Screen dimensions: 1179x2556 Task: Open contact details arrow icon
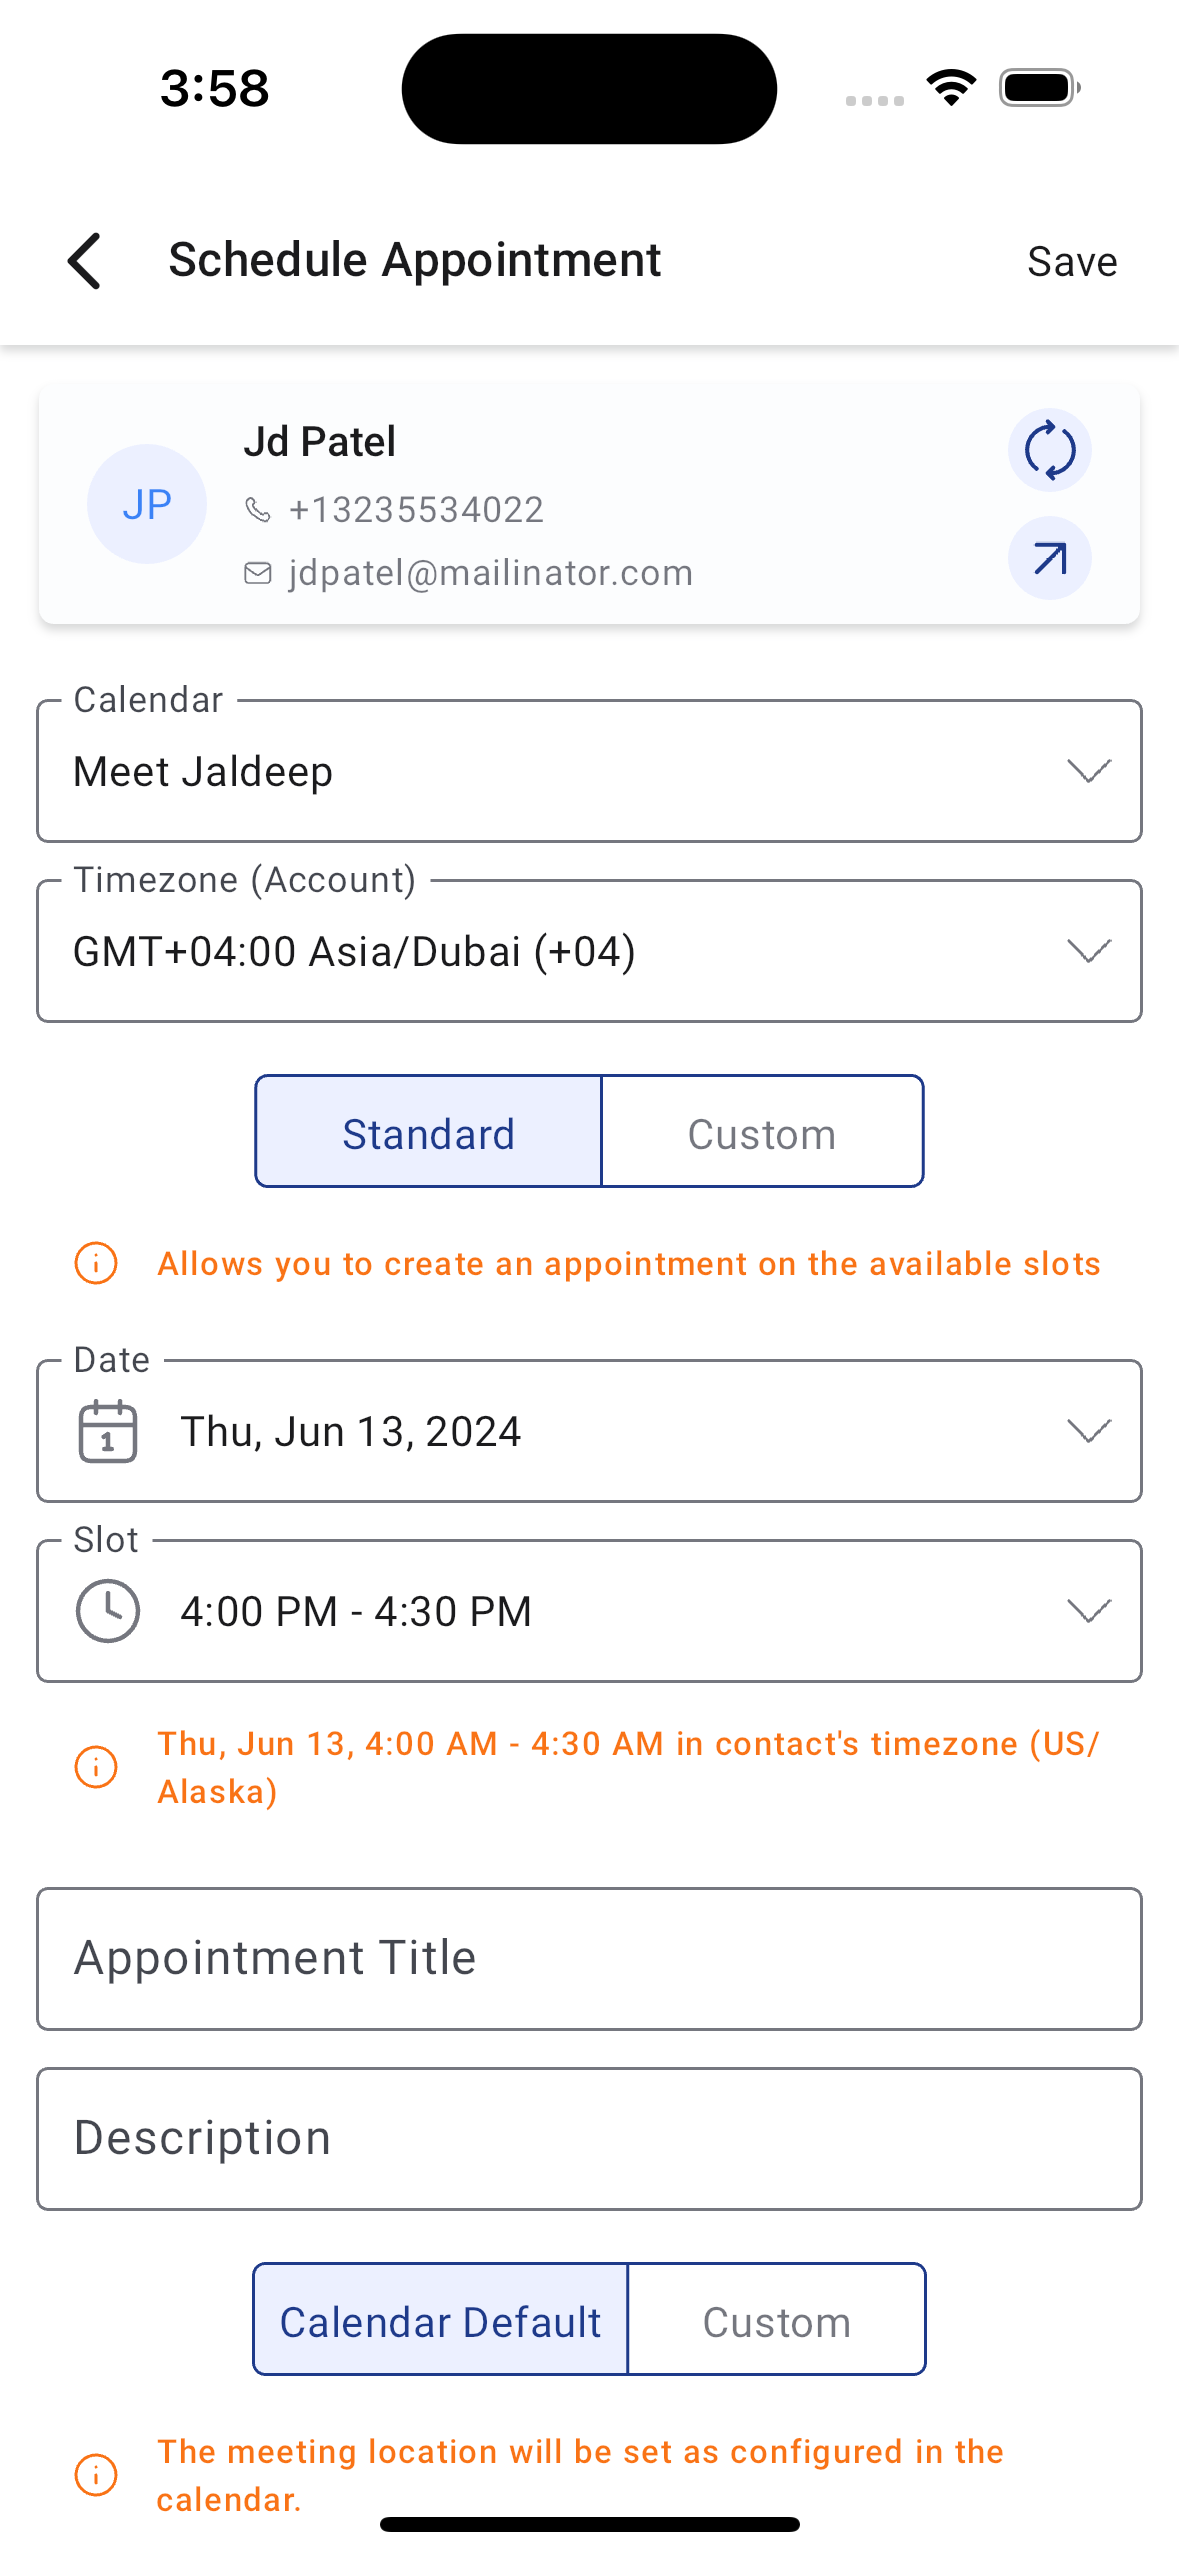point(1049,558)
